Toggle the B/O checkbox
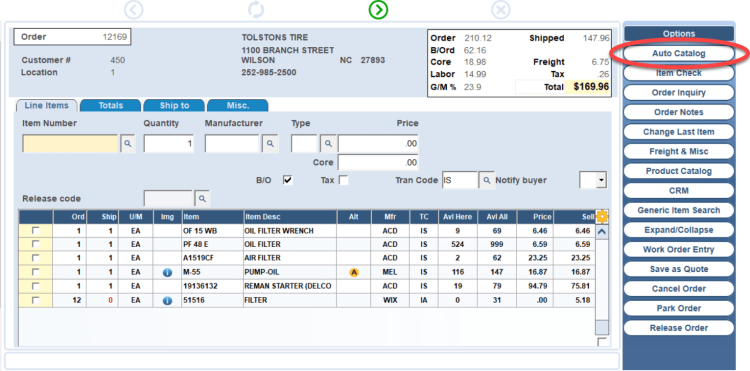 (x=287, y=180)
